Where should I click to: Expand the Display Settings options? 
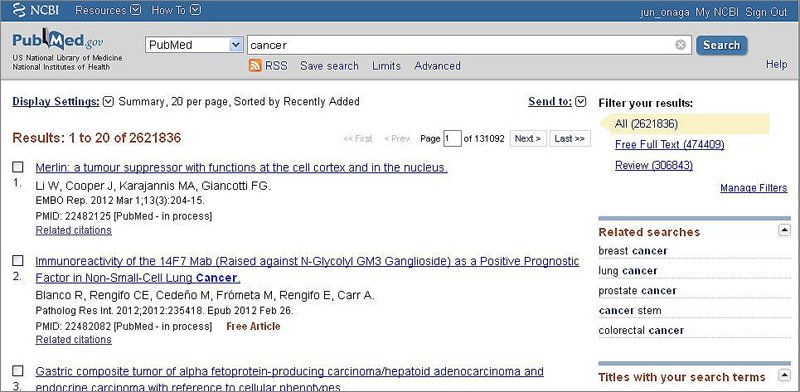63,102
